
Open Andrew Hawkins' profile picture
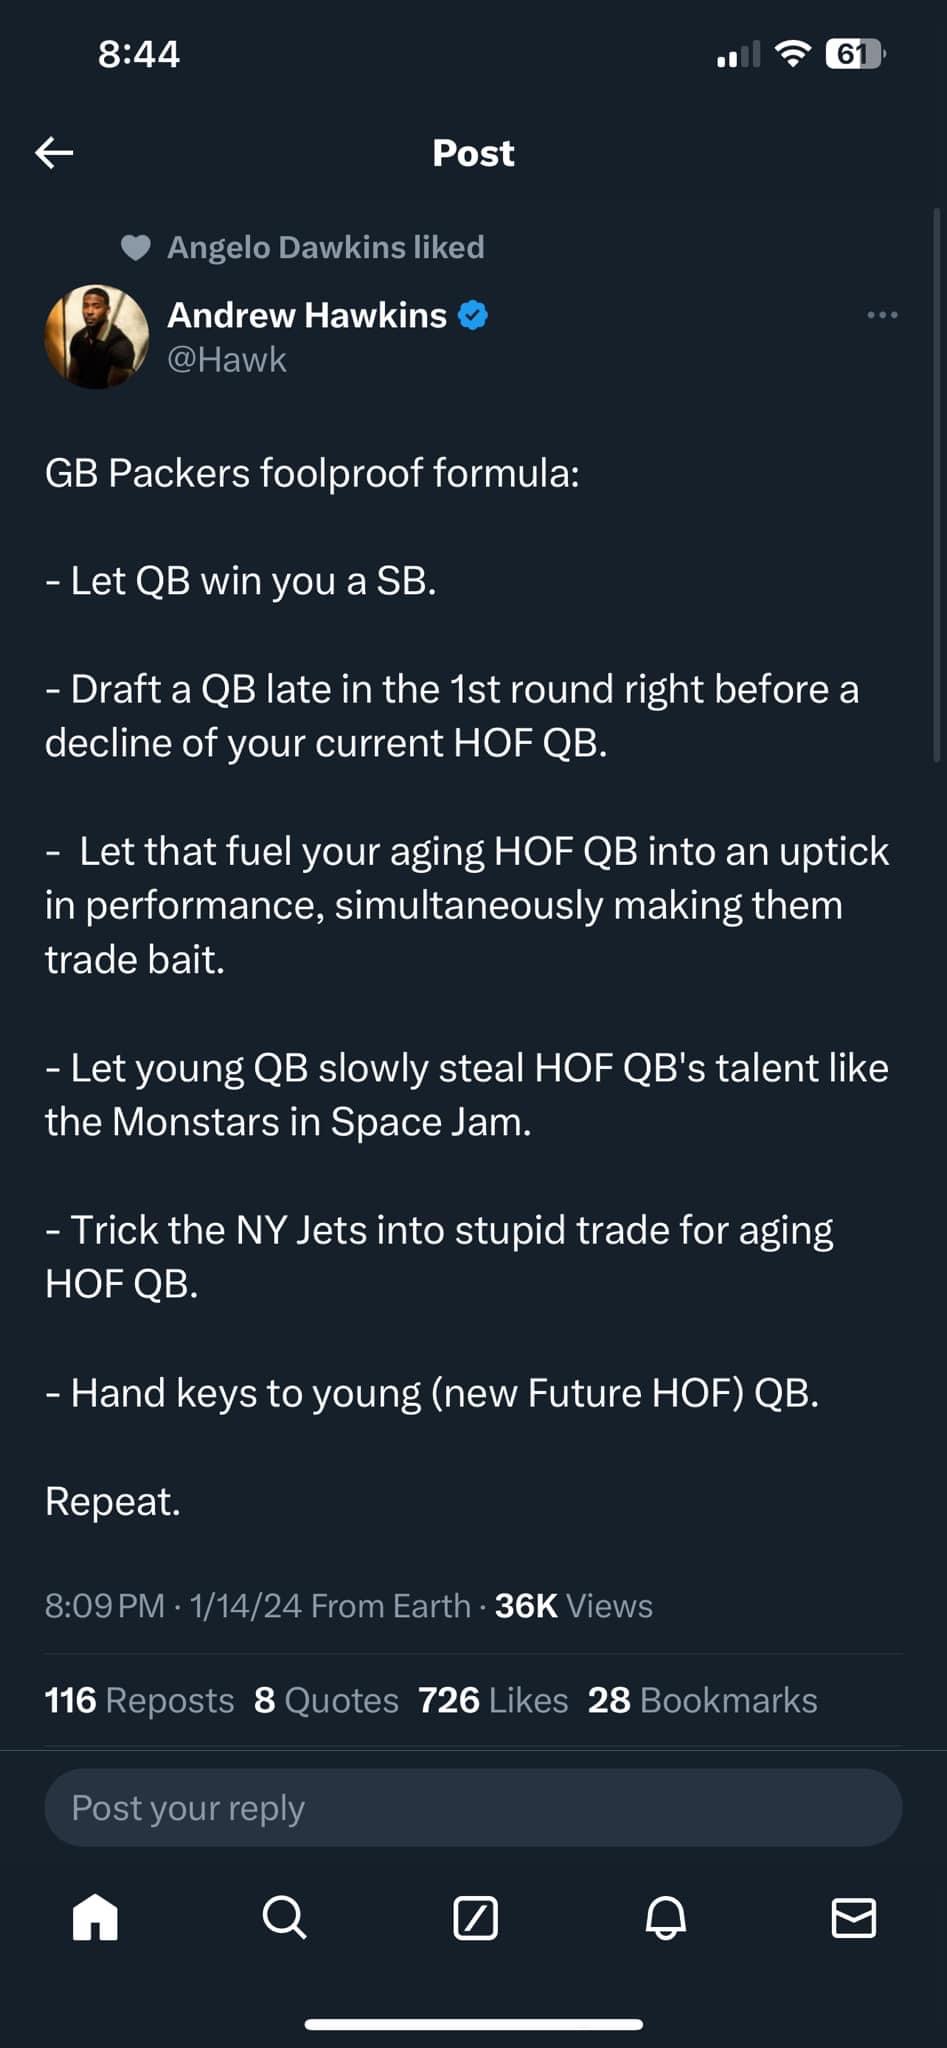coord(97,337)
